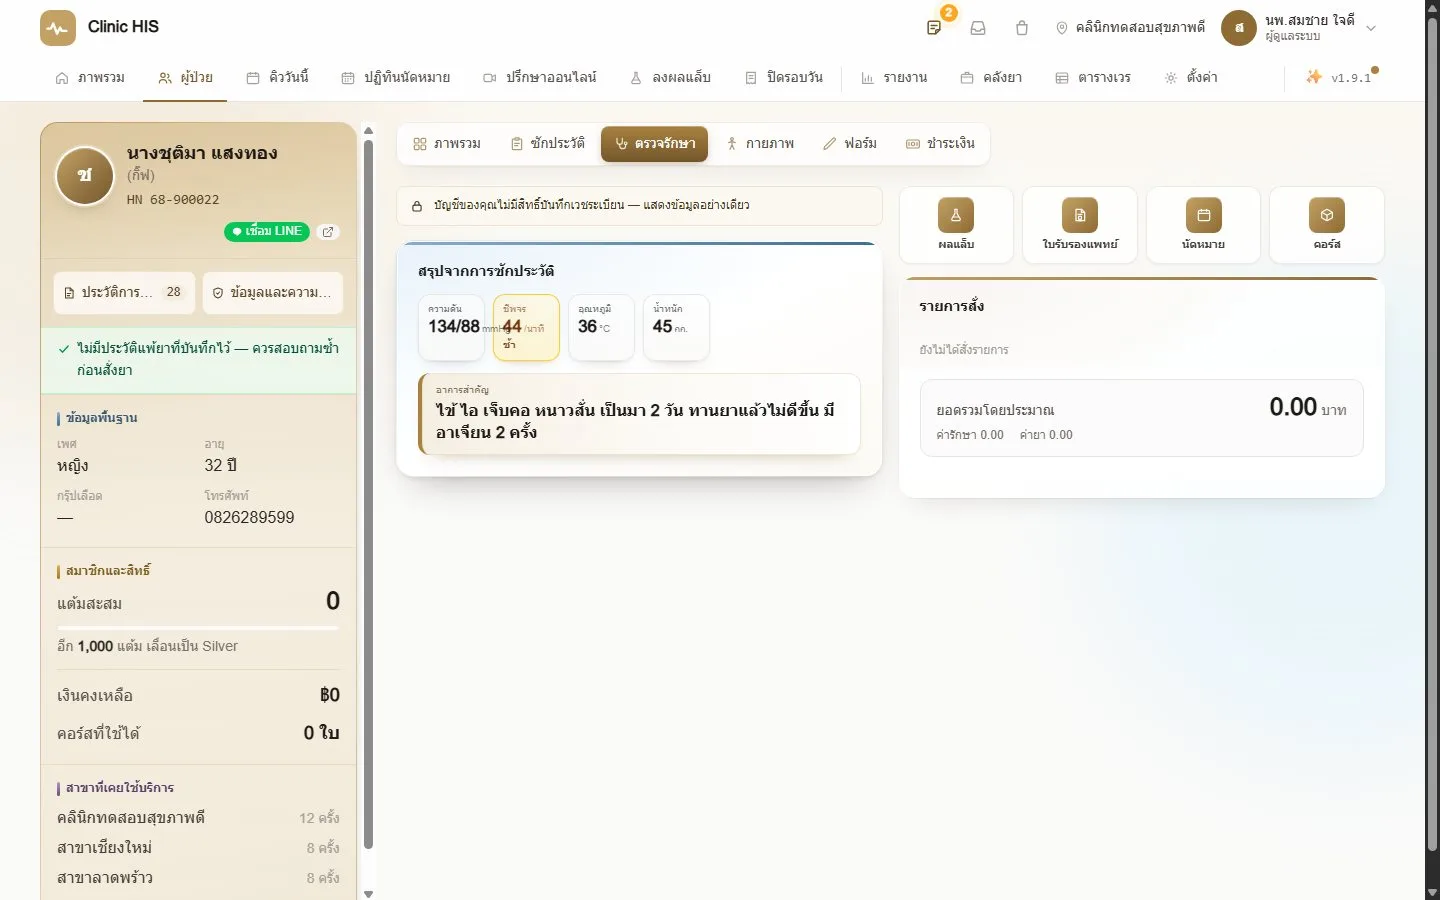The height and width of the screenshot is (900, 1440).
Task: Click the ชีพจร 44 pulse vital card
Action: [526, 328]
